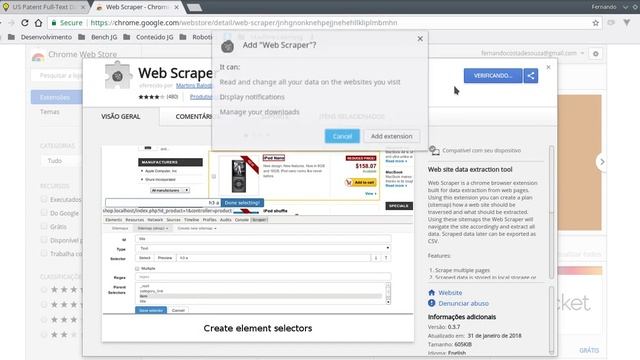
Task: Open the Visão Geral tab
Action: coord(121,116)
